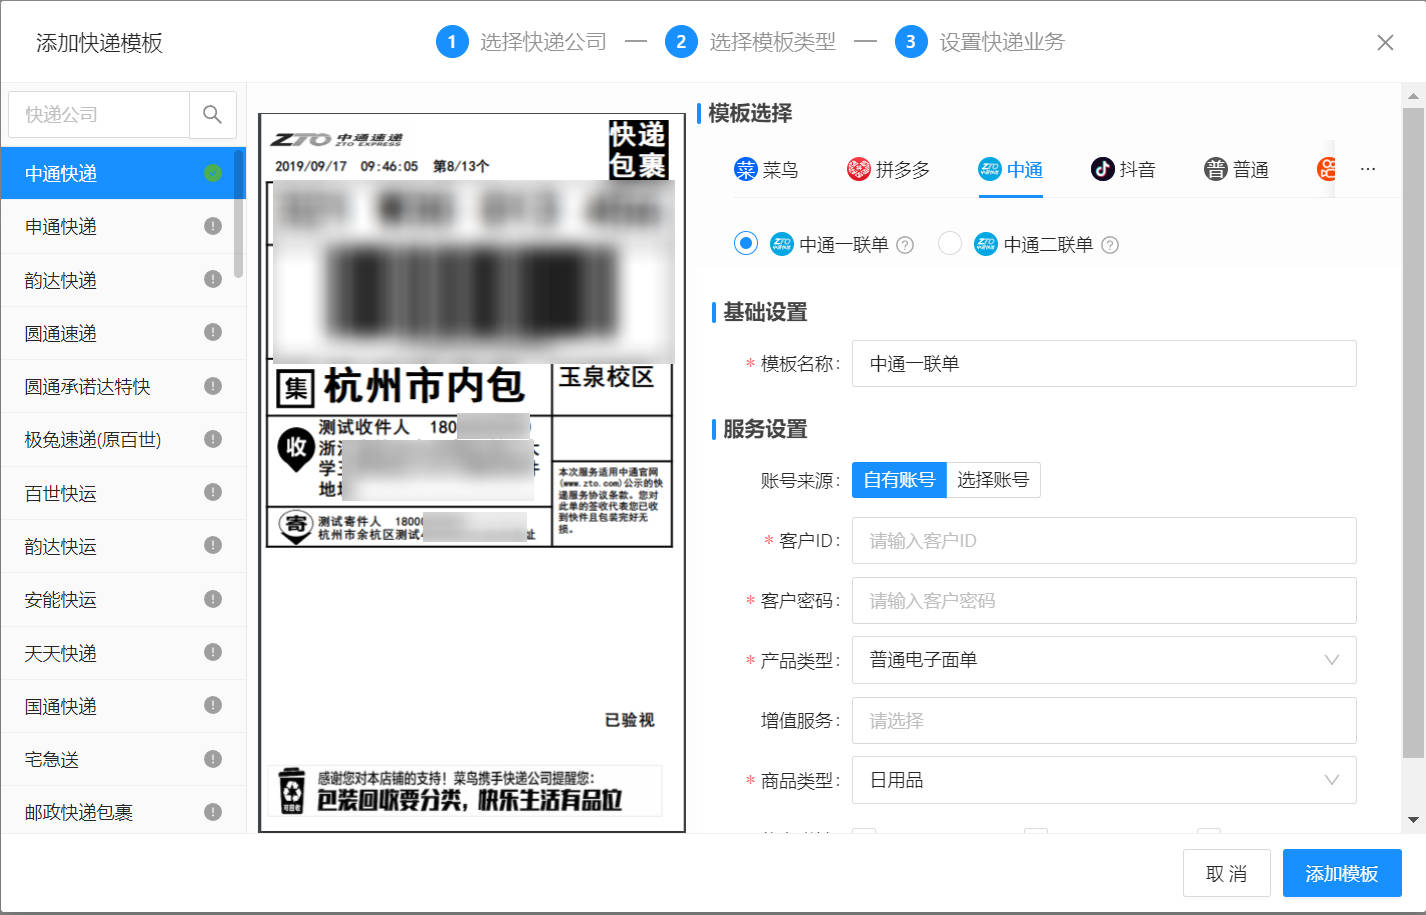The image size is (1426, 915).
Task: Click info icon beside 极兔速递(原百世)
Action: 213,439
